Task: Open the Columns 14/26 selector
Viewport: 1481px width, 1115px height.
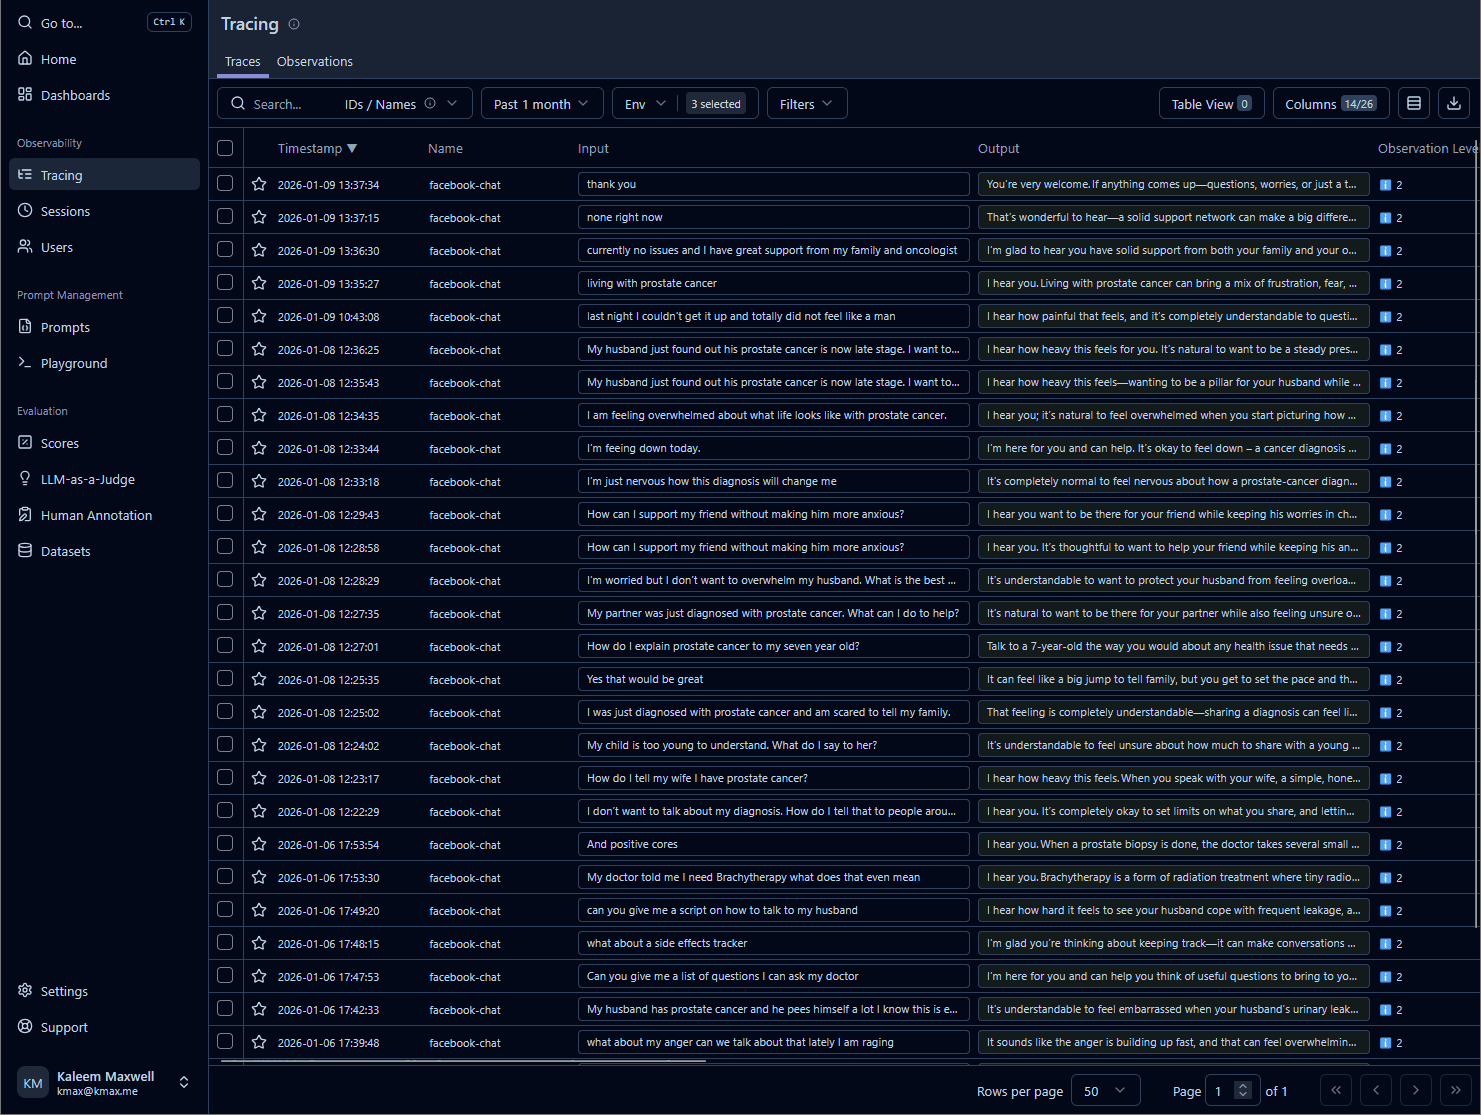Action: pyautogui.click(x=1331, y=104)
